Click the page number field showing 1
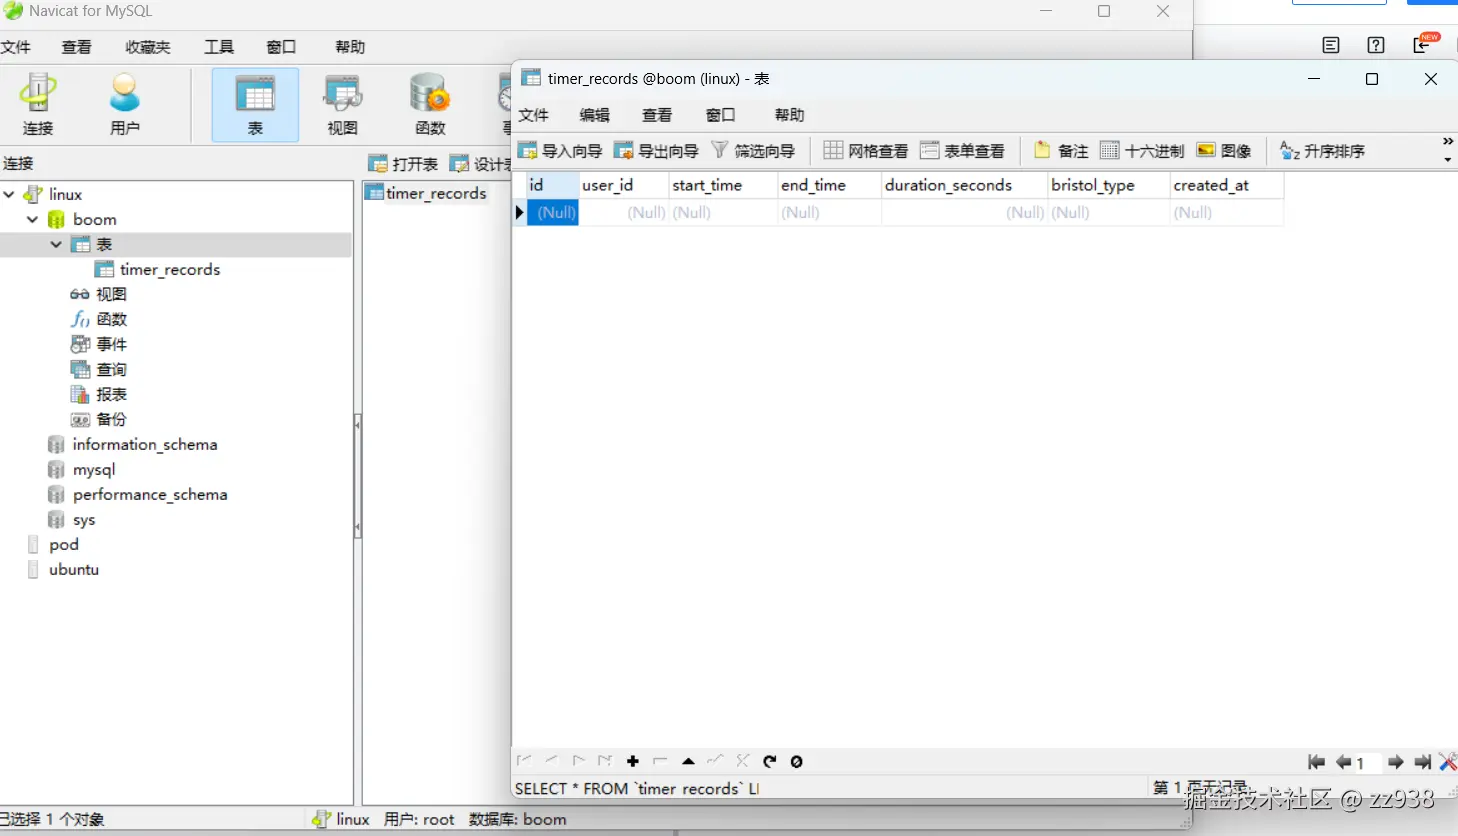The width and height of the screenshot is (1458, 836). (x=1367, y=763)
